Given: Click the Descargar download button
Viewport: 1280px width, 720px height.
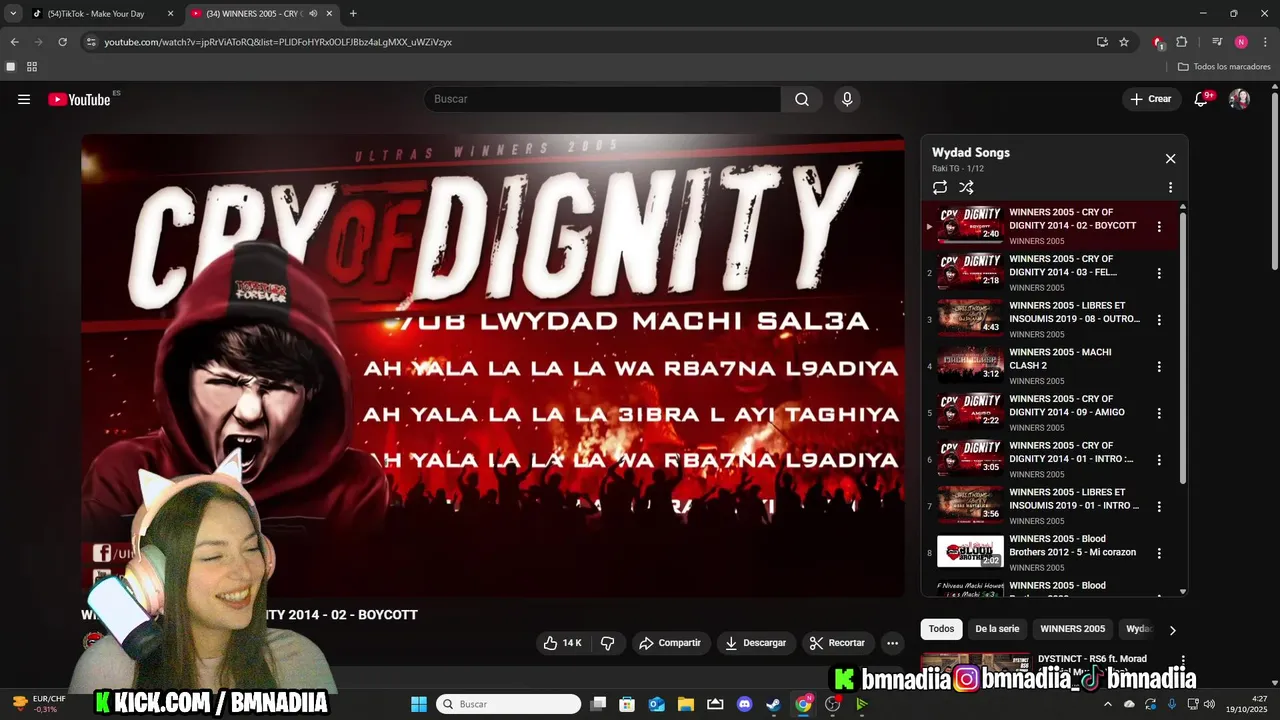Looking at the screenshot, I should [756, 643].
